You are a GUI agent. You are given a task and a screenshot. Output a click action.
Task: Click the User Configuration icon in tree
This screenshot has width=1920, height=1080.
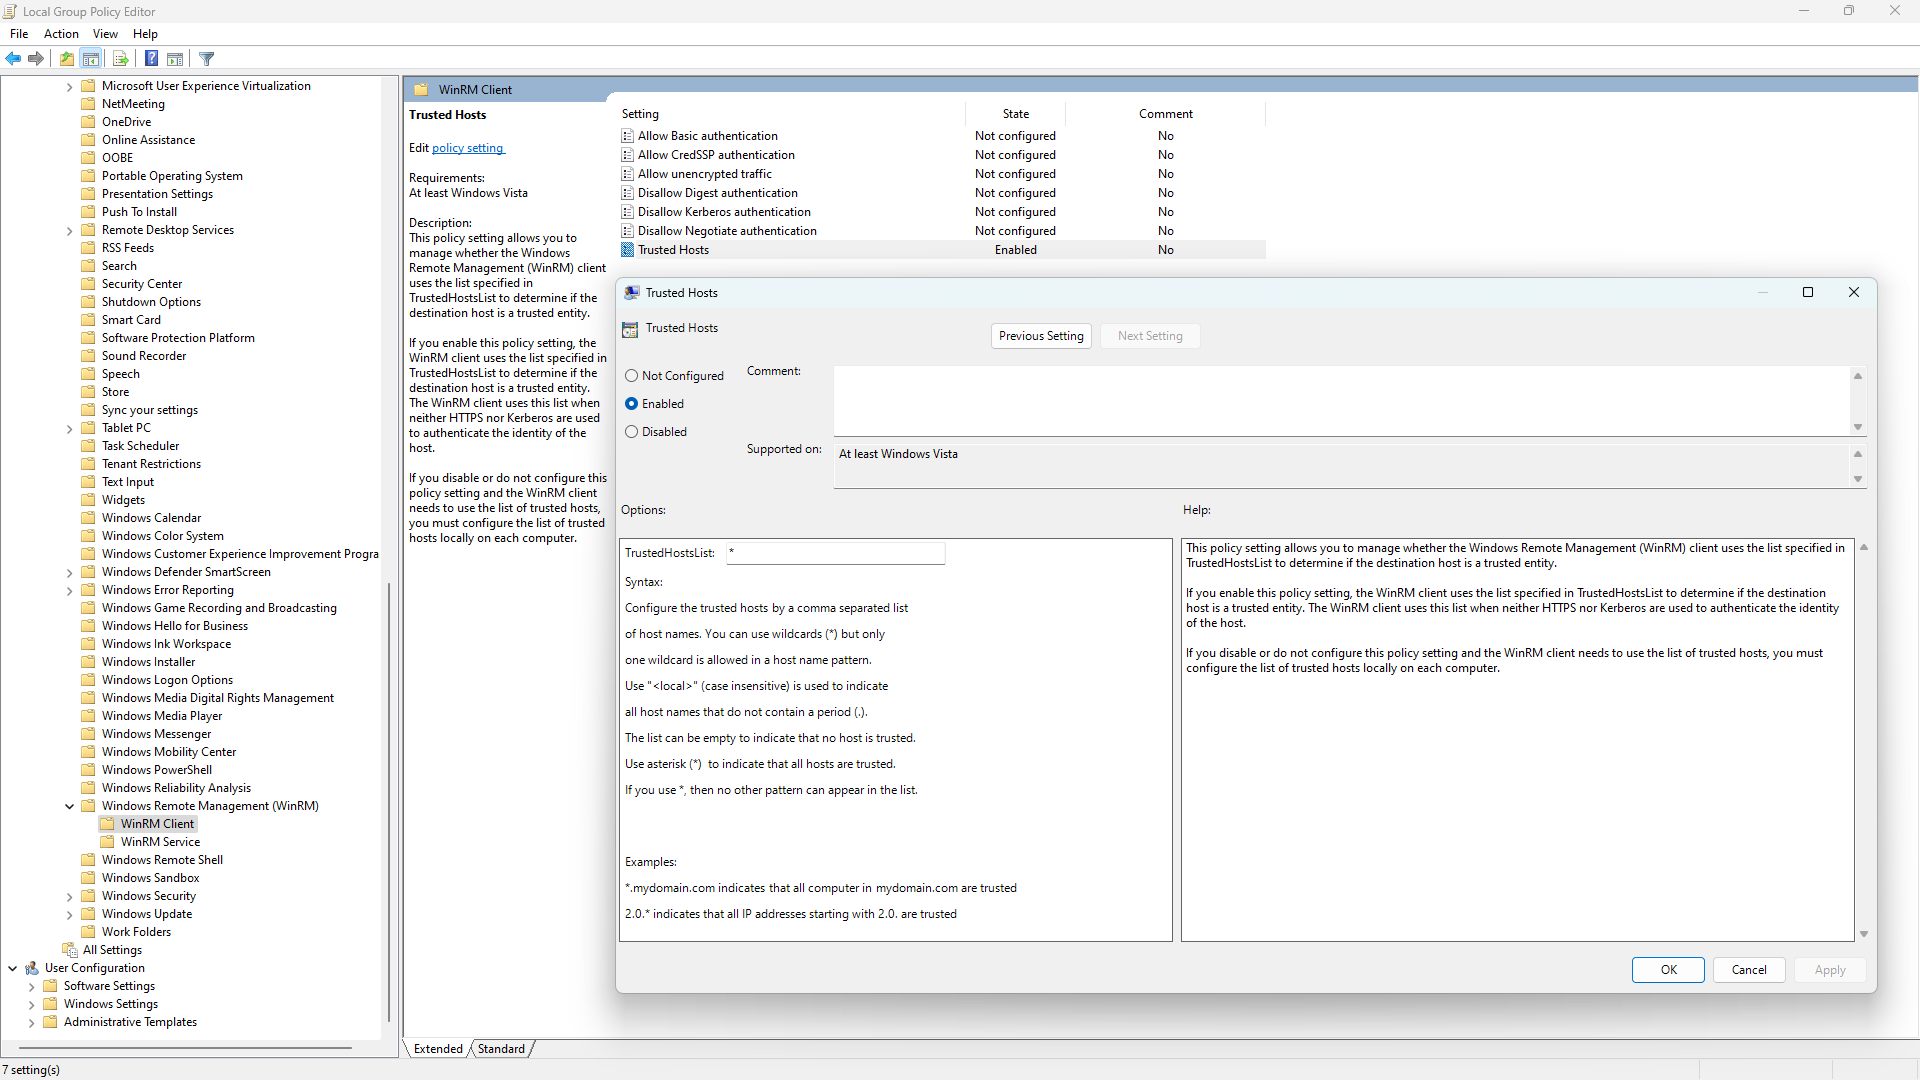pyautogui.click(x=32, y=968)
